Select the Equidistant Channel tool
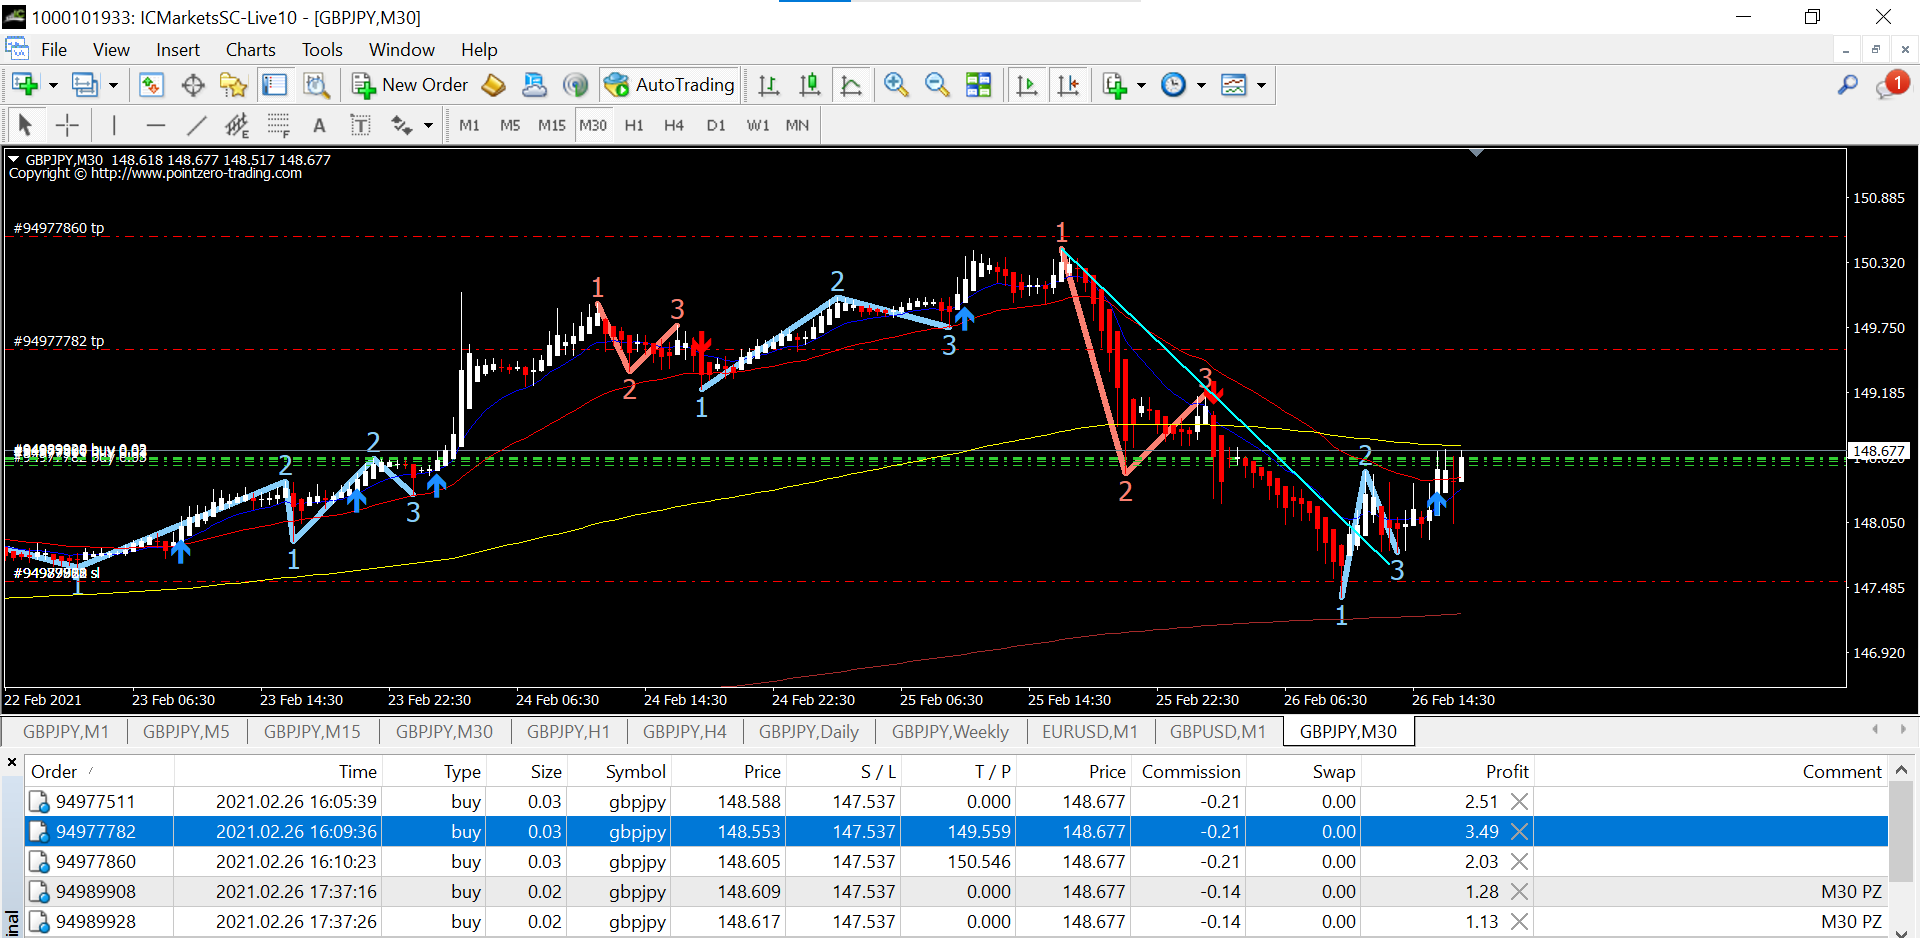This screenshot has width=1920, height=938. 237,125
